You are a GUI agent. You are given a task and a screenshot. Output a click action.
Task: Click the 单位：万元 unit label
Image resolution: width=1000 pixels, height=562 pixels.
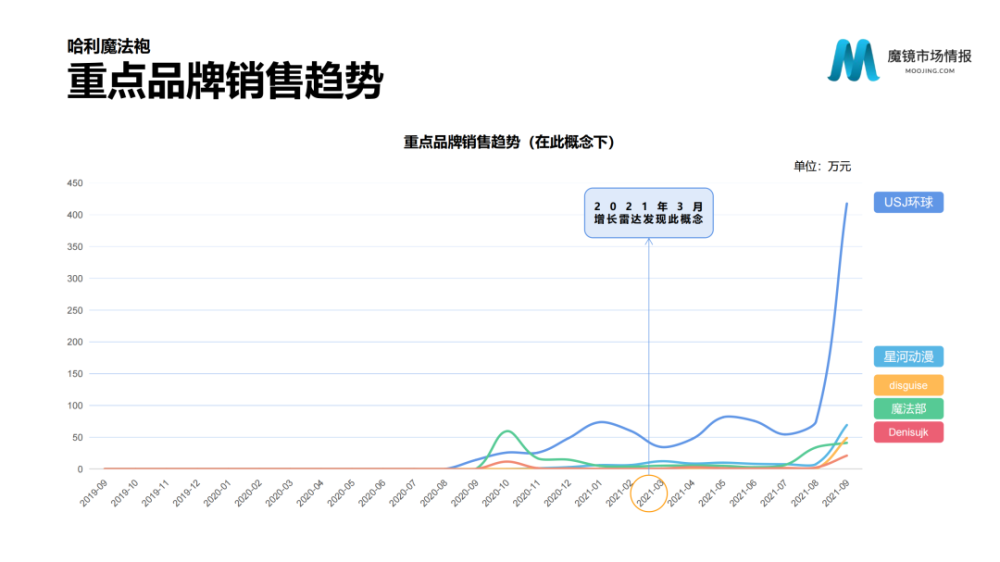pos(822,166)
